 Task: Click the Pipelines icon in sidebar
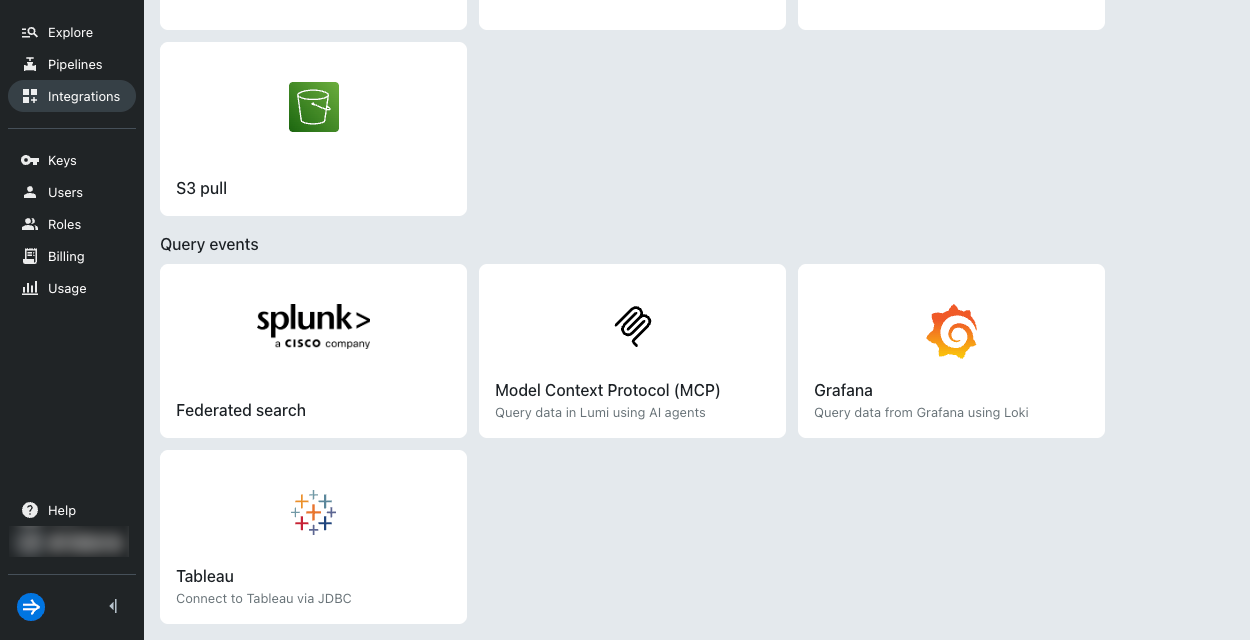pyautogui.click(x=30, y=65)
